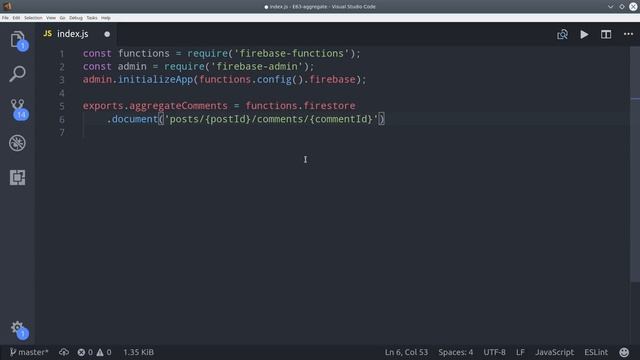Click the open changes icon in editor toolbar
This screenshot has width=640, height=360.
click(562, 34)
